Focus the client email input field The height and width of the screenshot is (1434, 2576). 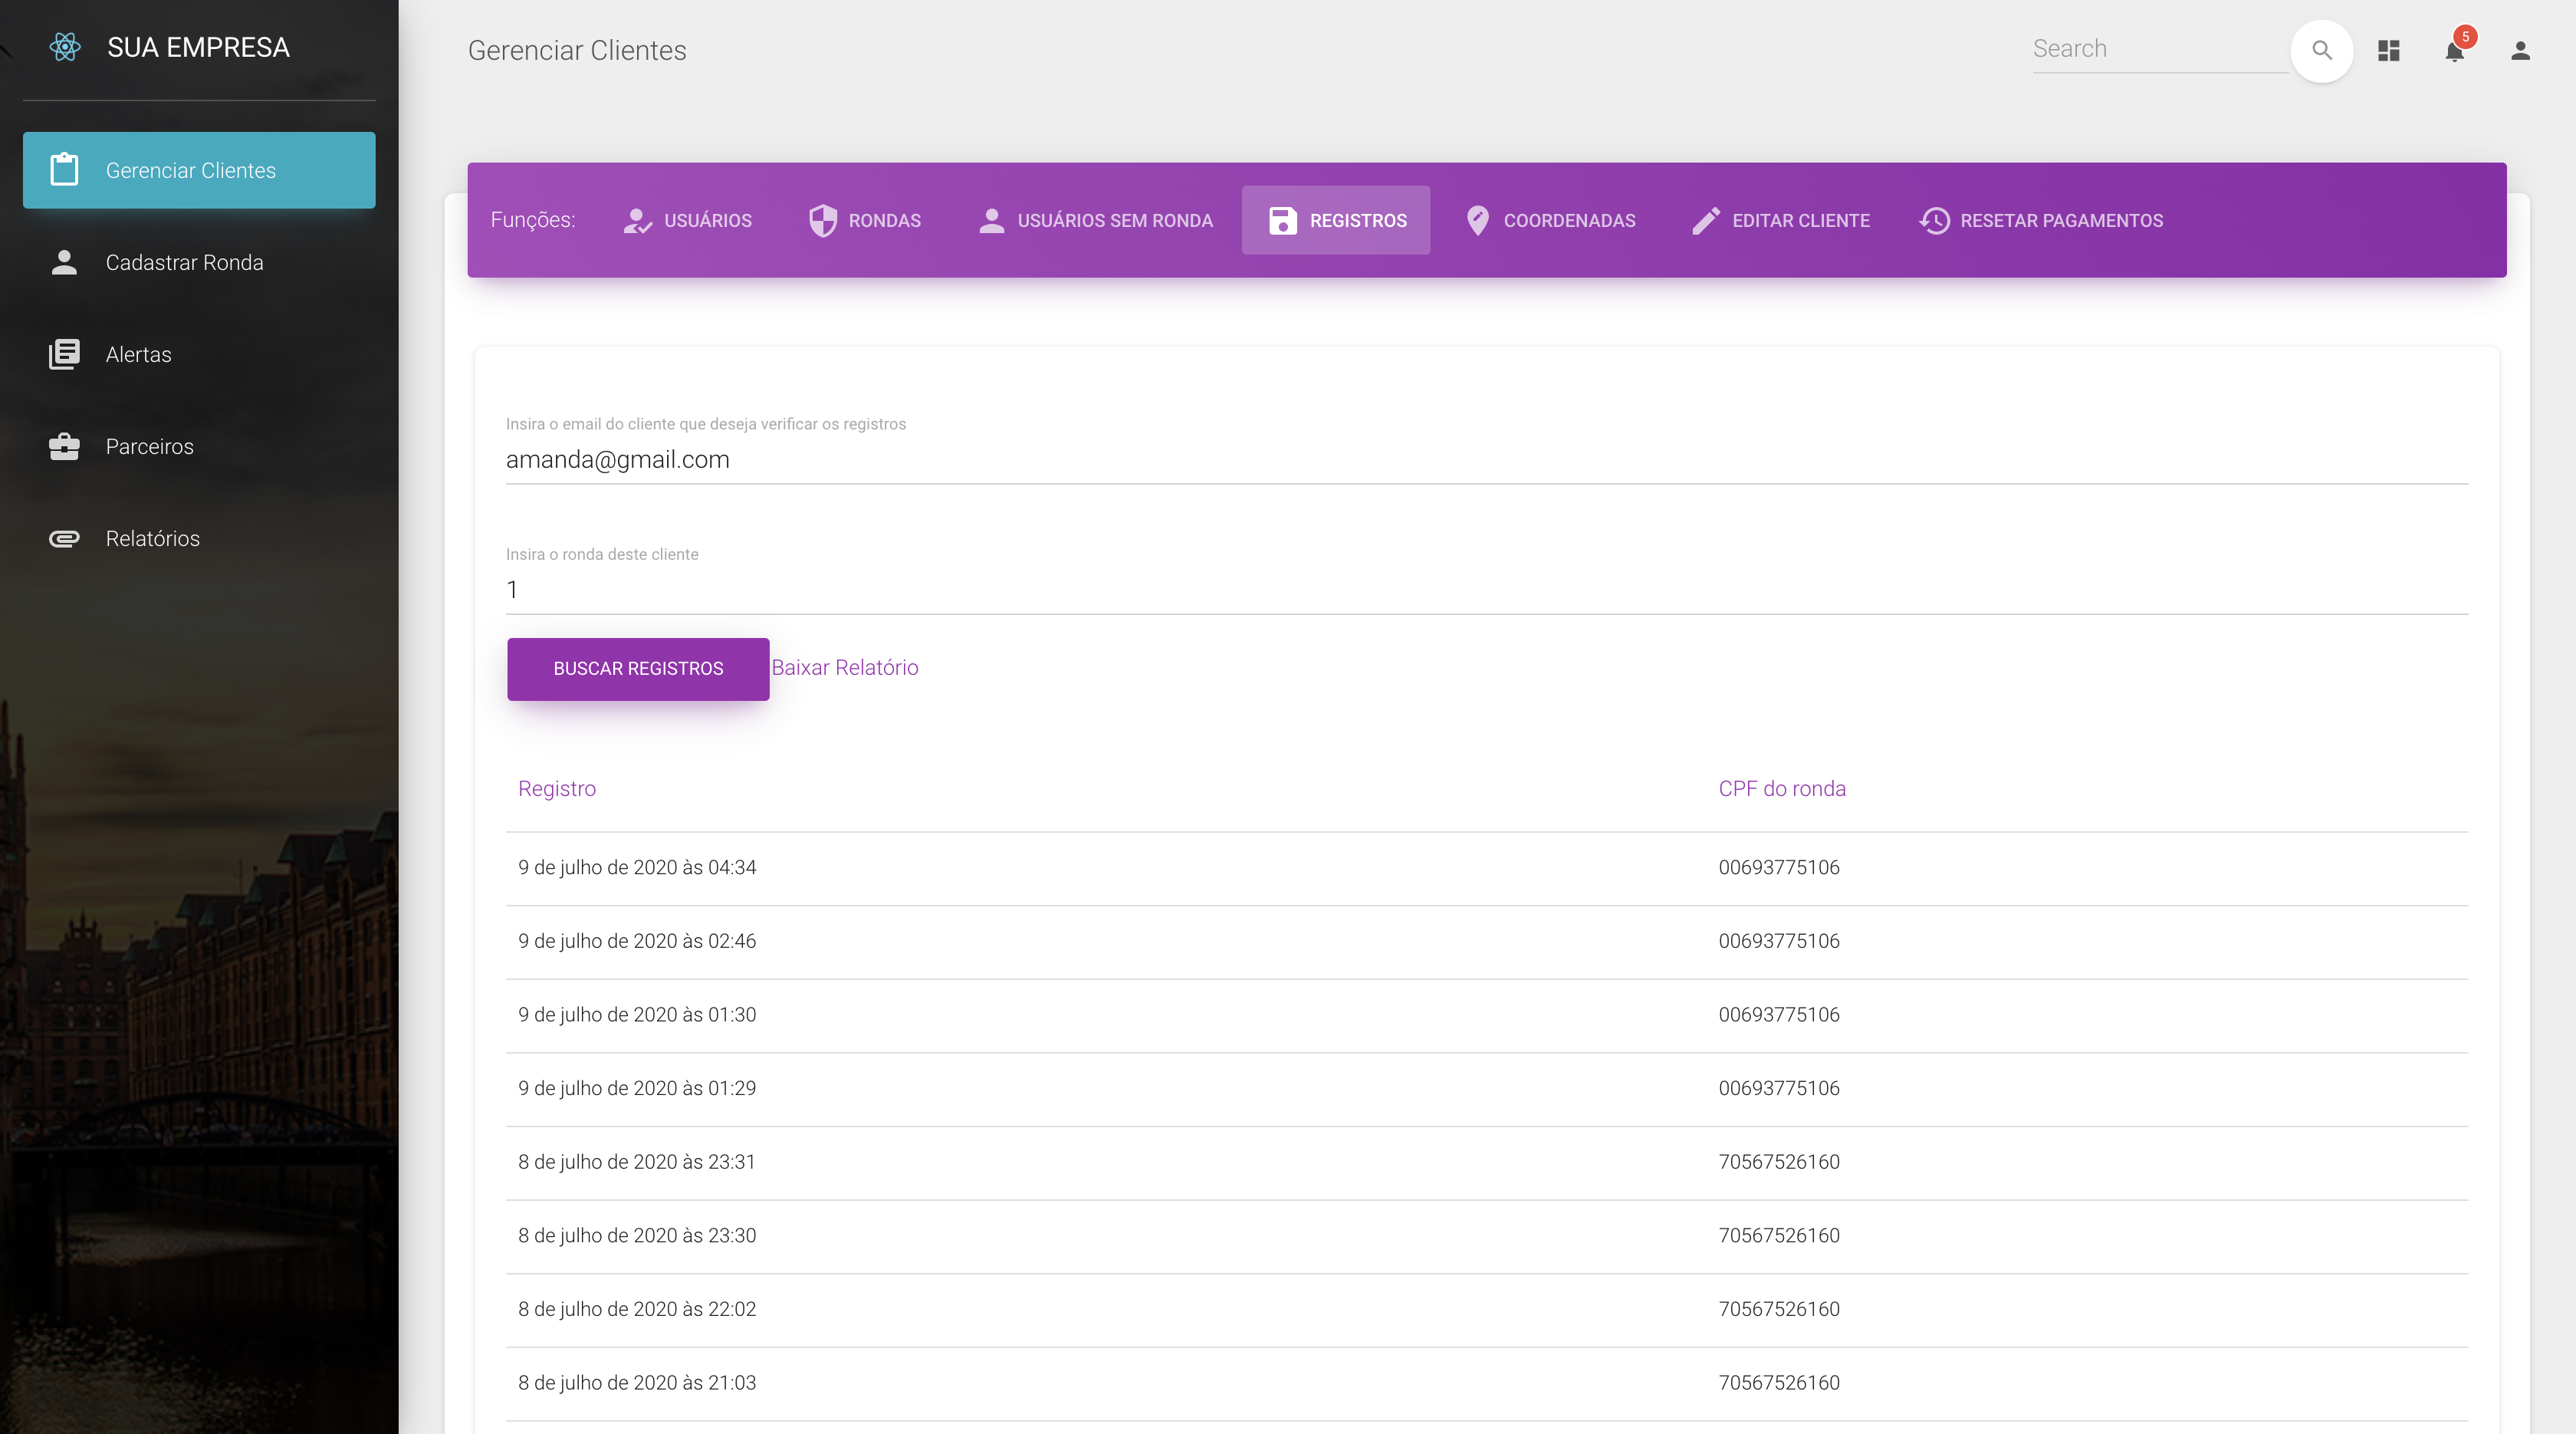tap(1486, 460)
